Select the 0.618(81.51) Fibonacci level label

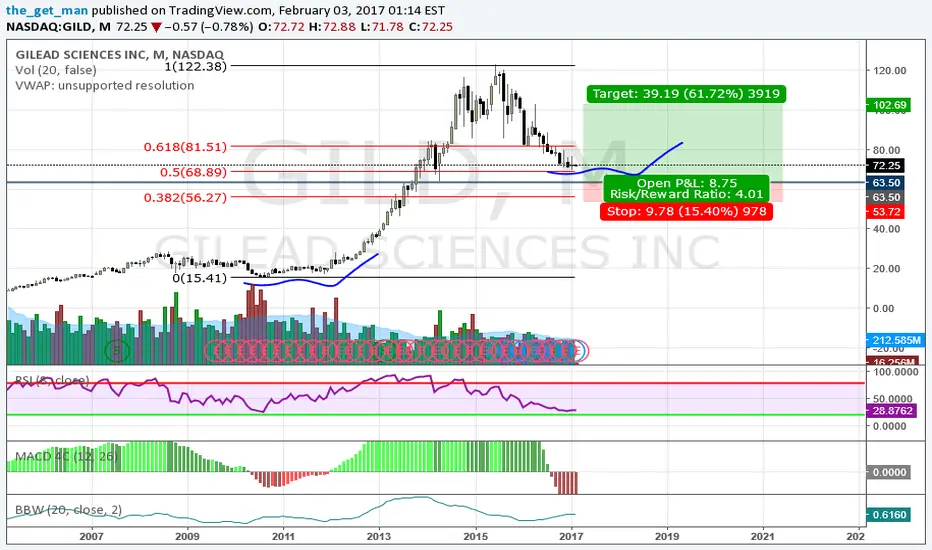pos(185,147)
